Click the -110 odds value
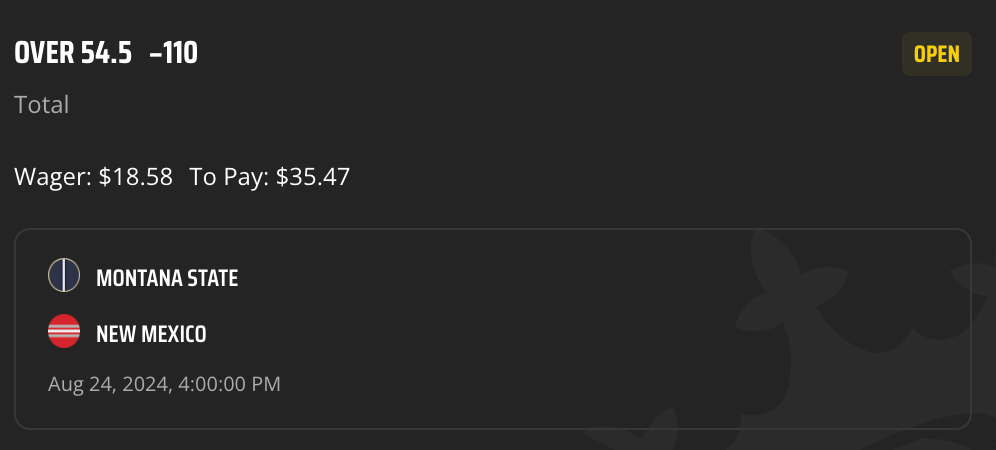 [173, 53]
